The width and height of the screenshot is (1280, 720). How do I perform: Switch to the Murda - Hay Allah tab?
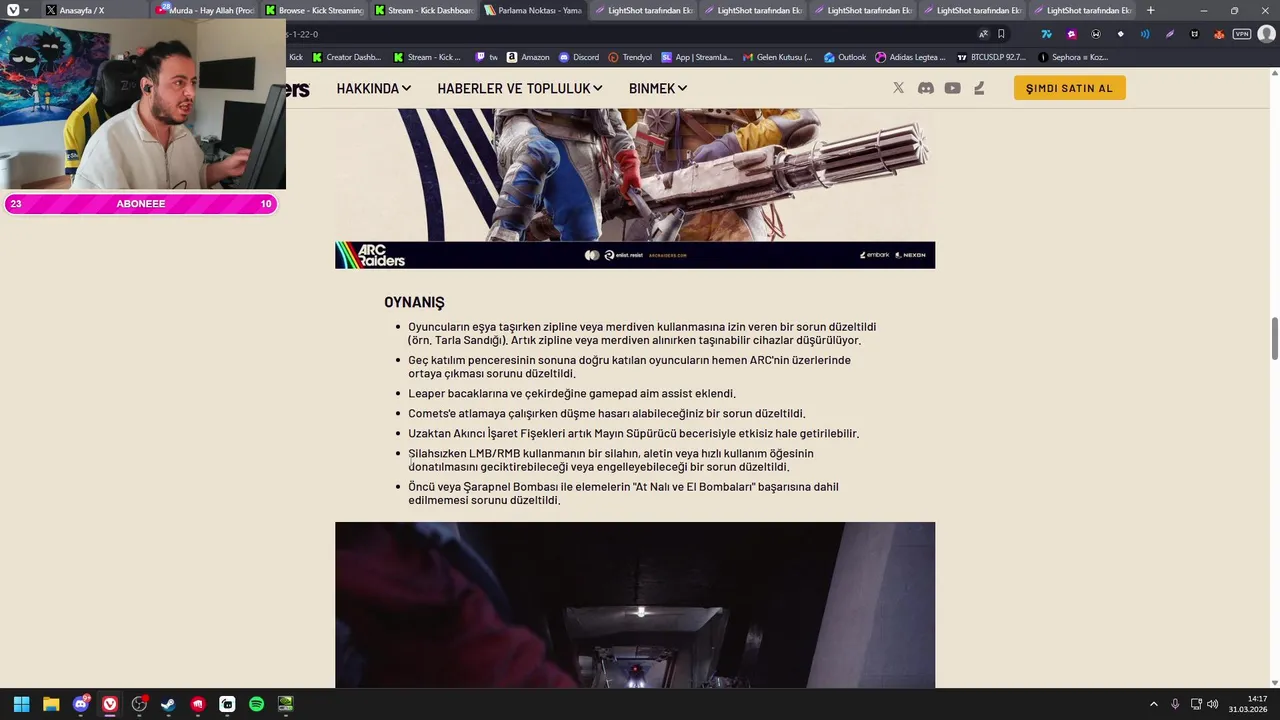(x=205, y=10)
